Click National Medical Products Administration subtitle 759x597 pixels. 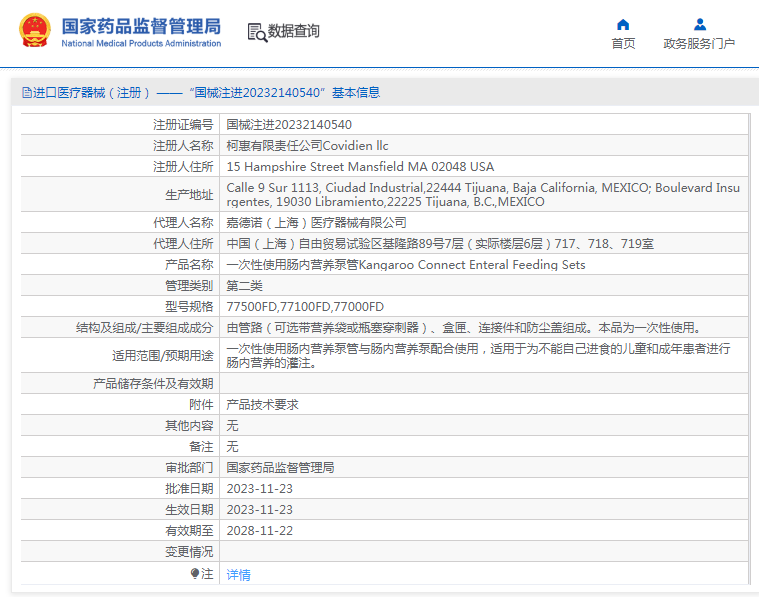(141, 44)
